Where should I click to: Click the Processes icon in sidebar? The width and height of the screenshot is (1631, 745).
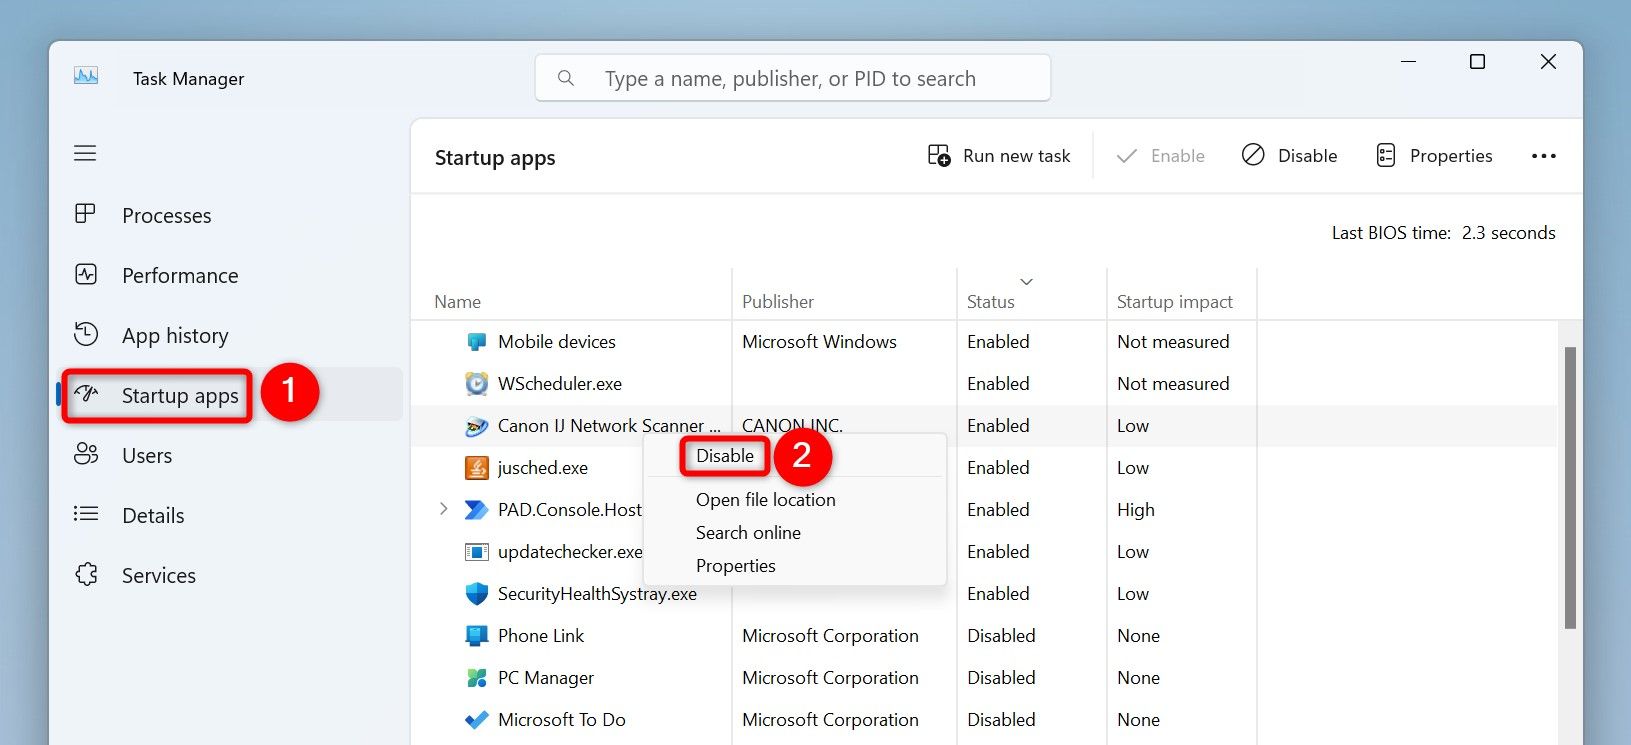tap(86, 214)
